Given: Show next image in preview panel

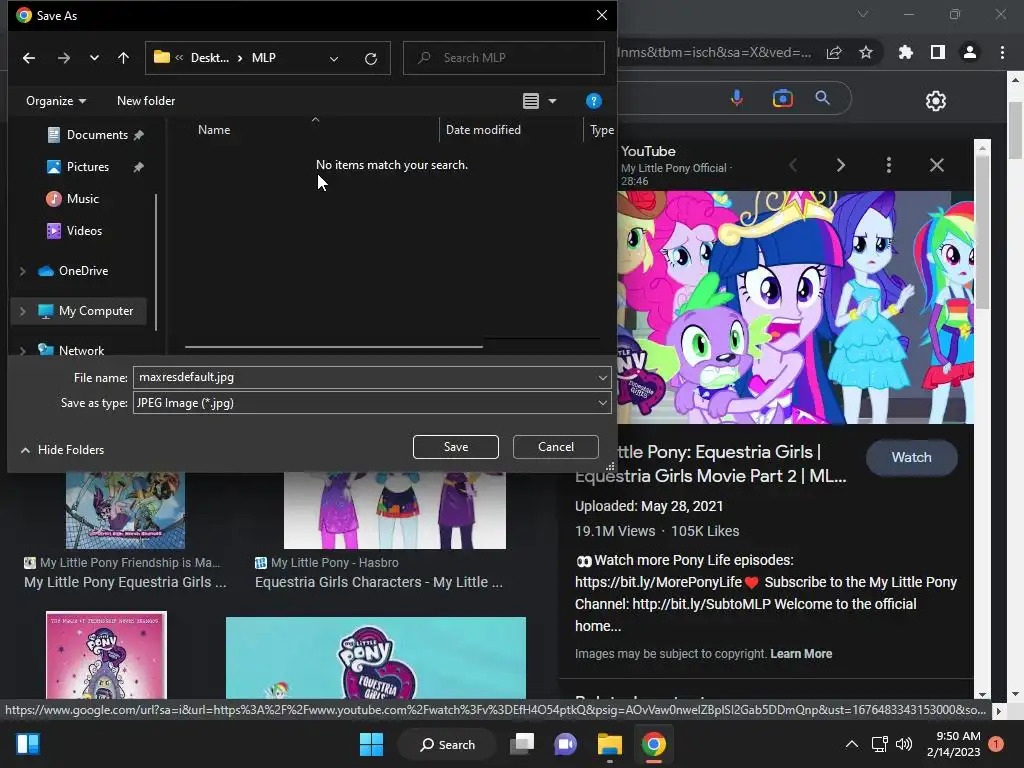Looking at the screenshot, I should [x=840, y=165].
